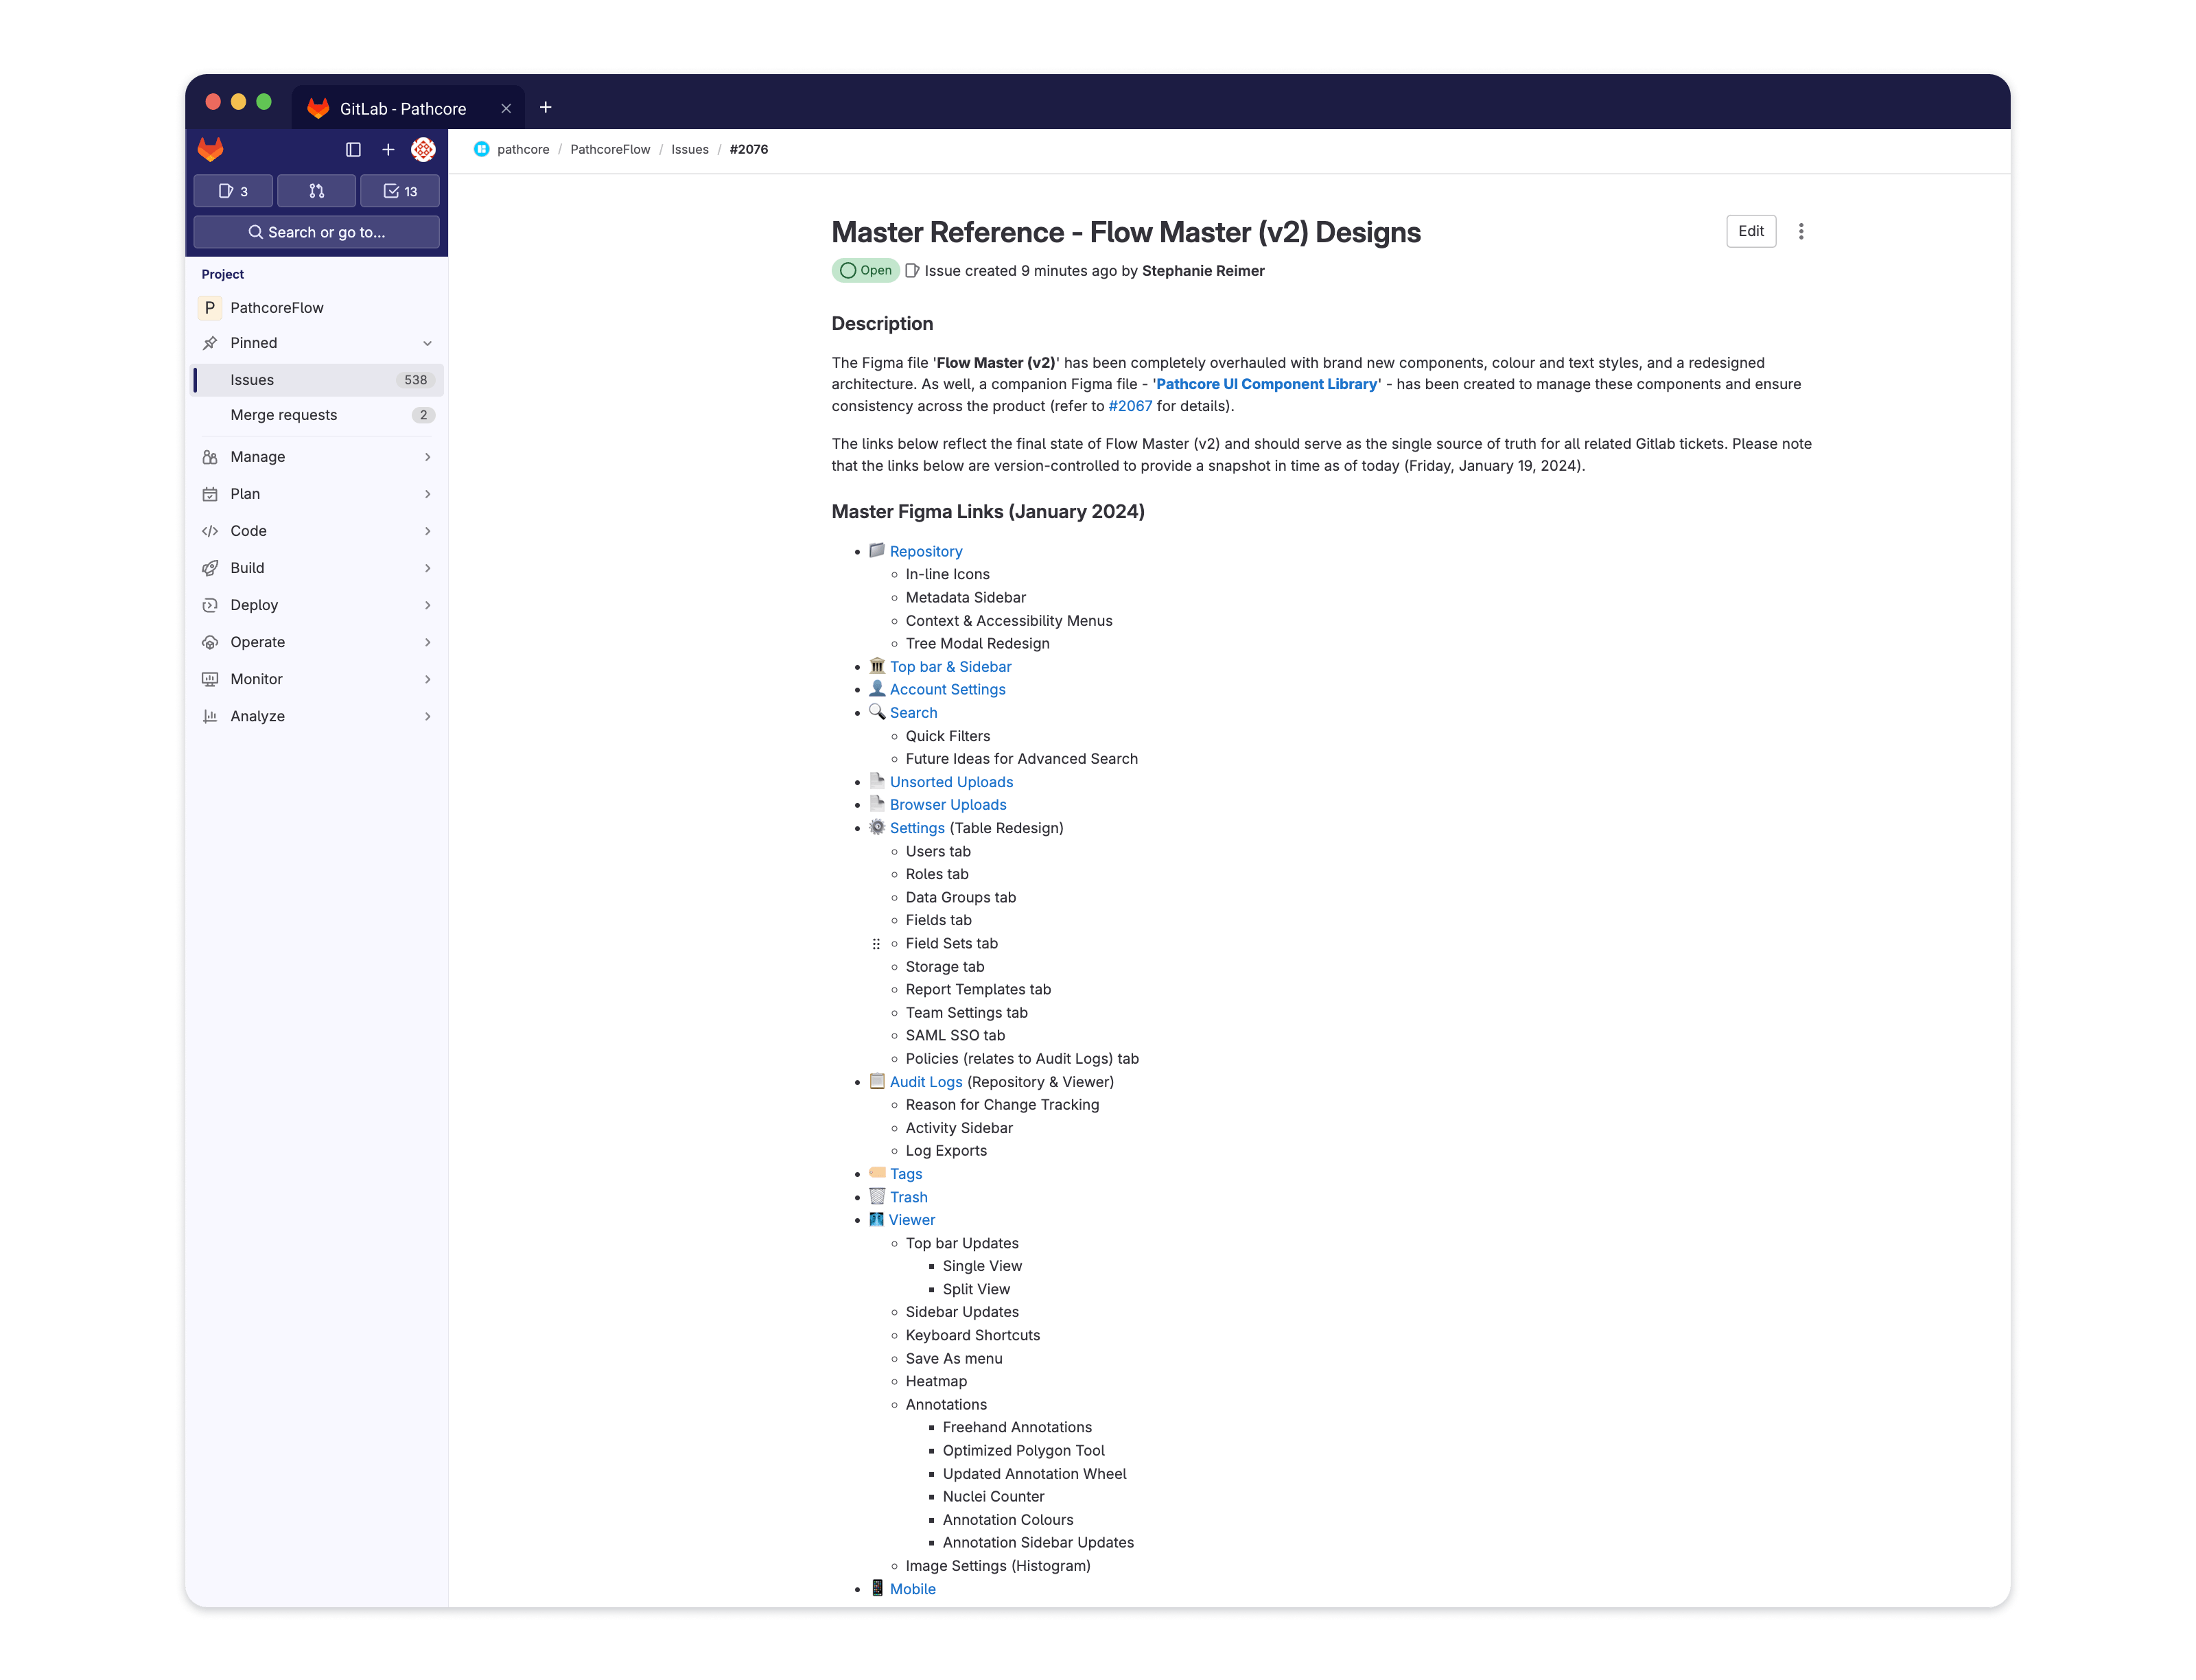Open the Viewer Figma link
Screen dimensions: 2196x1680
[912, 1220]
